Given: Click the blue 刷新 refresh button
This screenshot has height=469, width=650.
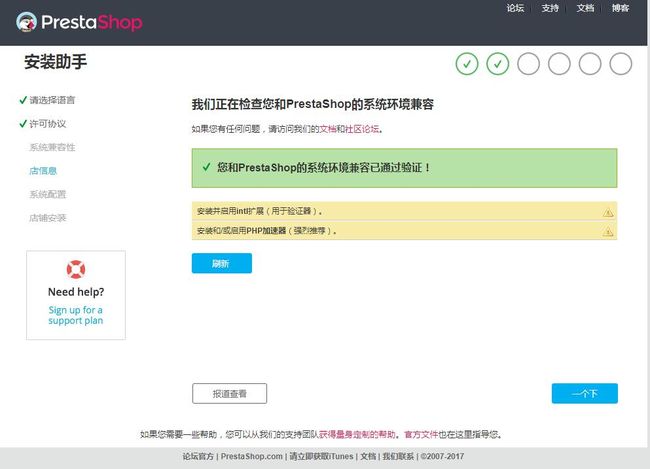Looking at the screenshot, I should pyautogui.click(x=222, y=263).
